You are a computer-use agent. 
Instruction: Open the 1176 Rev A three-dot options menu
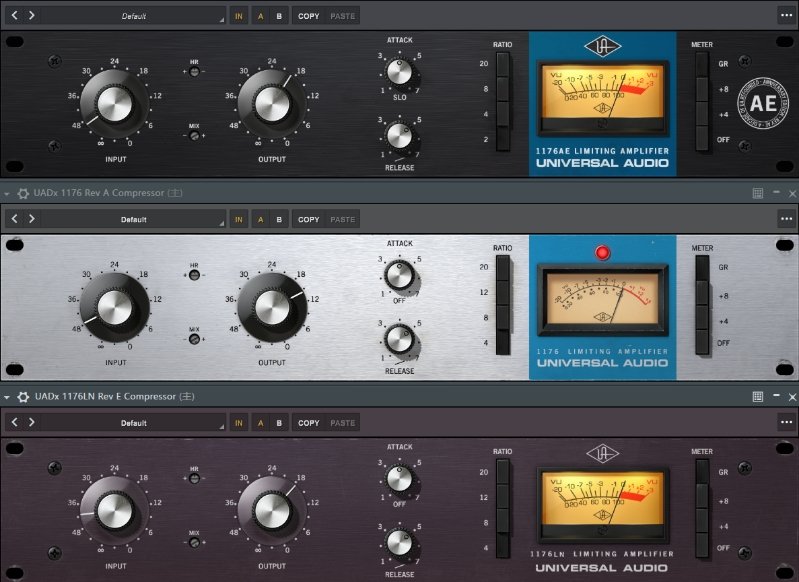tap(786, 219)
